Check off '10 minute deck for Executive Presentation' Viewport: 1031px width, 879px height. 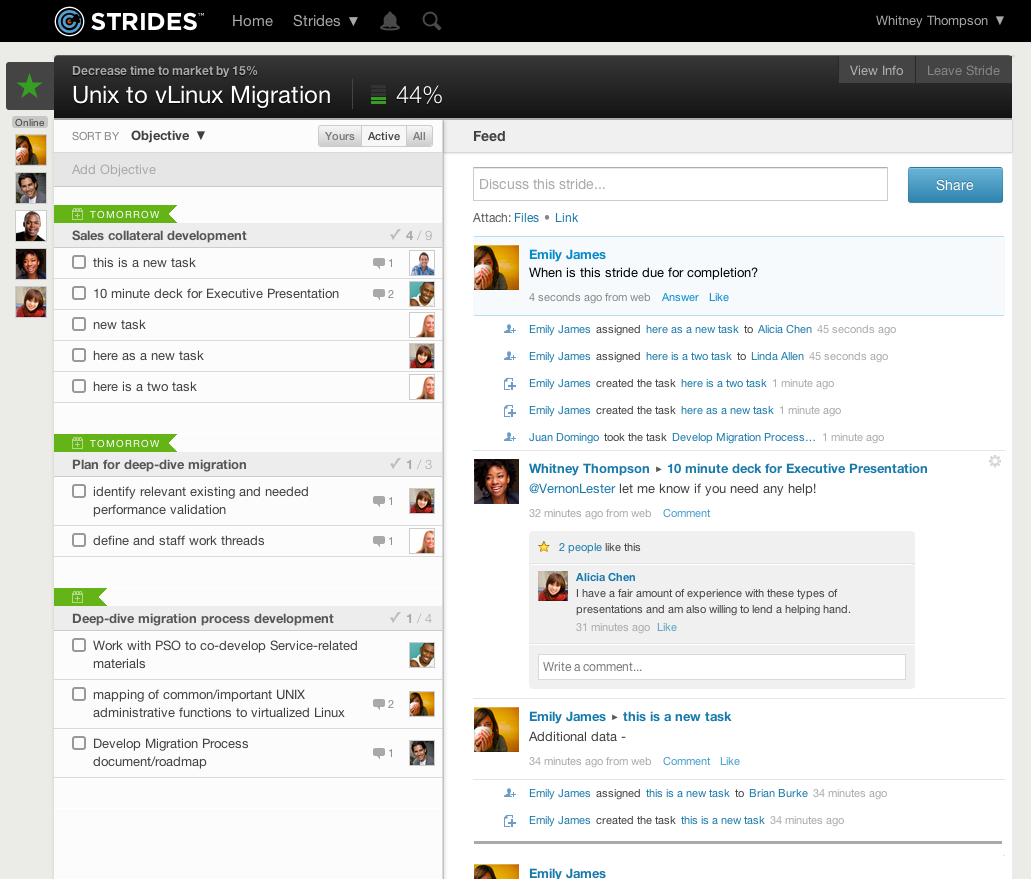coord(79,293)
